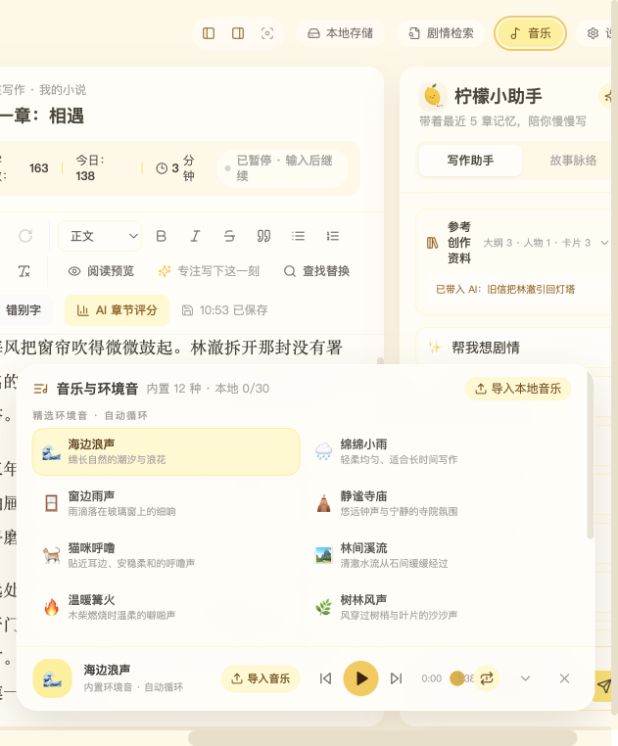Insert a block quote
The height and width of the screenshot is (746, 618).
[264, 236]
